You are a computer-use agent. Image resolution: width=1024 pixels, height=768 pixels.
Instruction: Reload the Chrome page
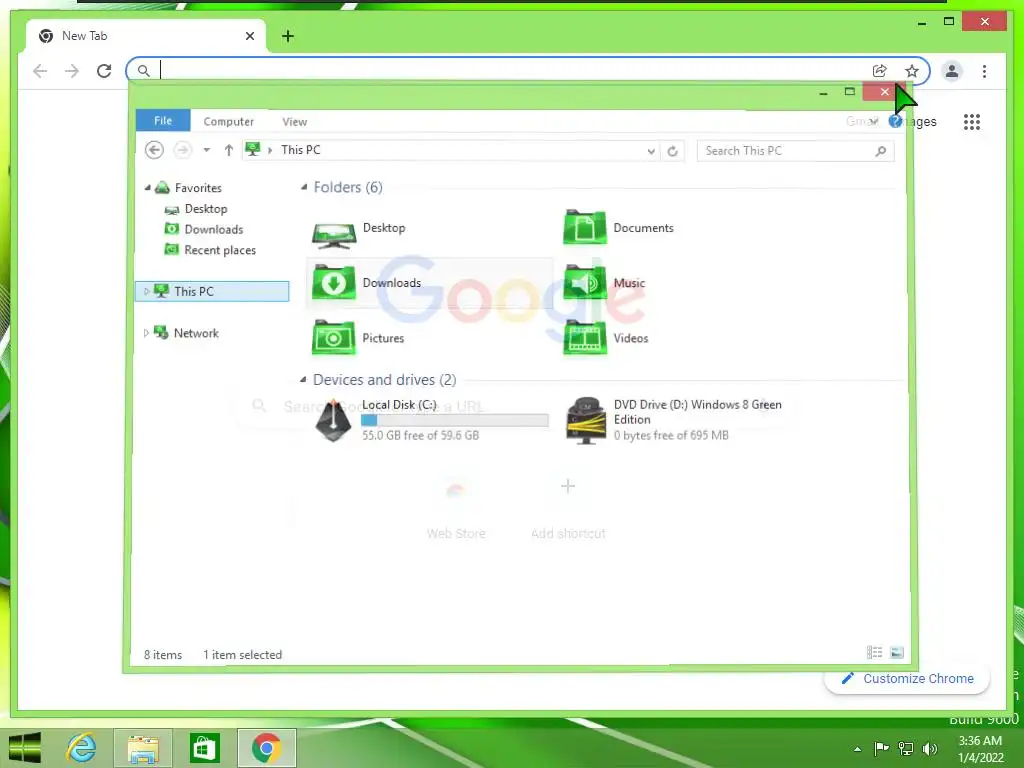104,71
